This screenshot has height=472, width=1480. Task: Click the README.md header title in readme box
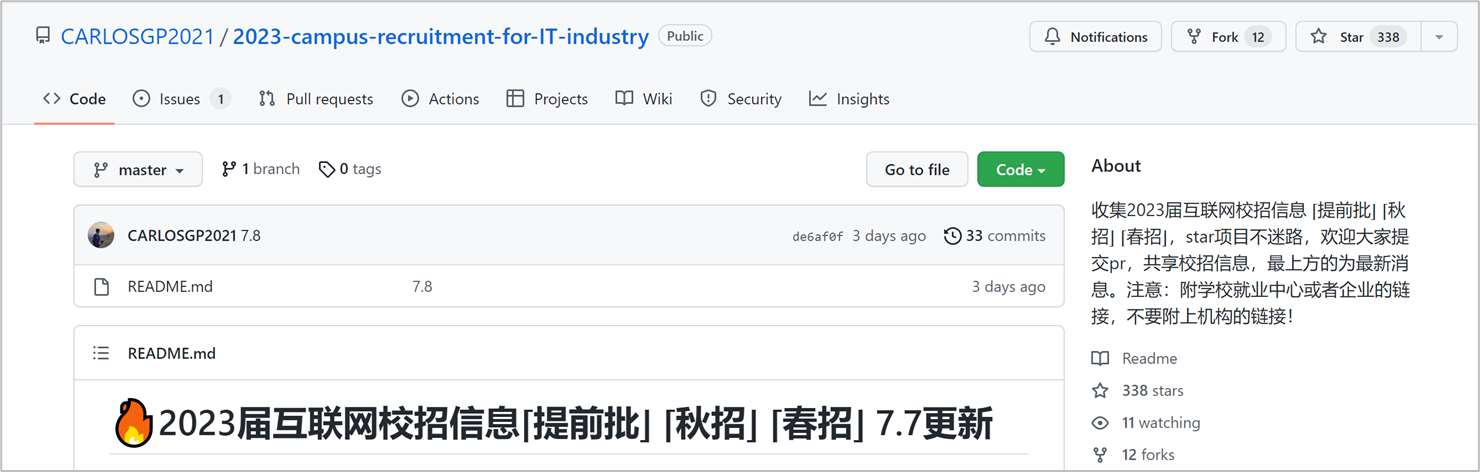pos(172,353)
